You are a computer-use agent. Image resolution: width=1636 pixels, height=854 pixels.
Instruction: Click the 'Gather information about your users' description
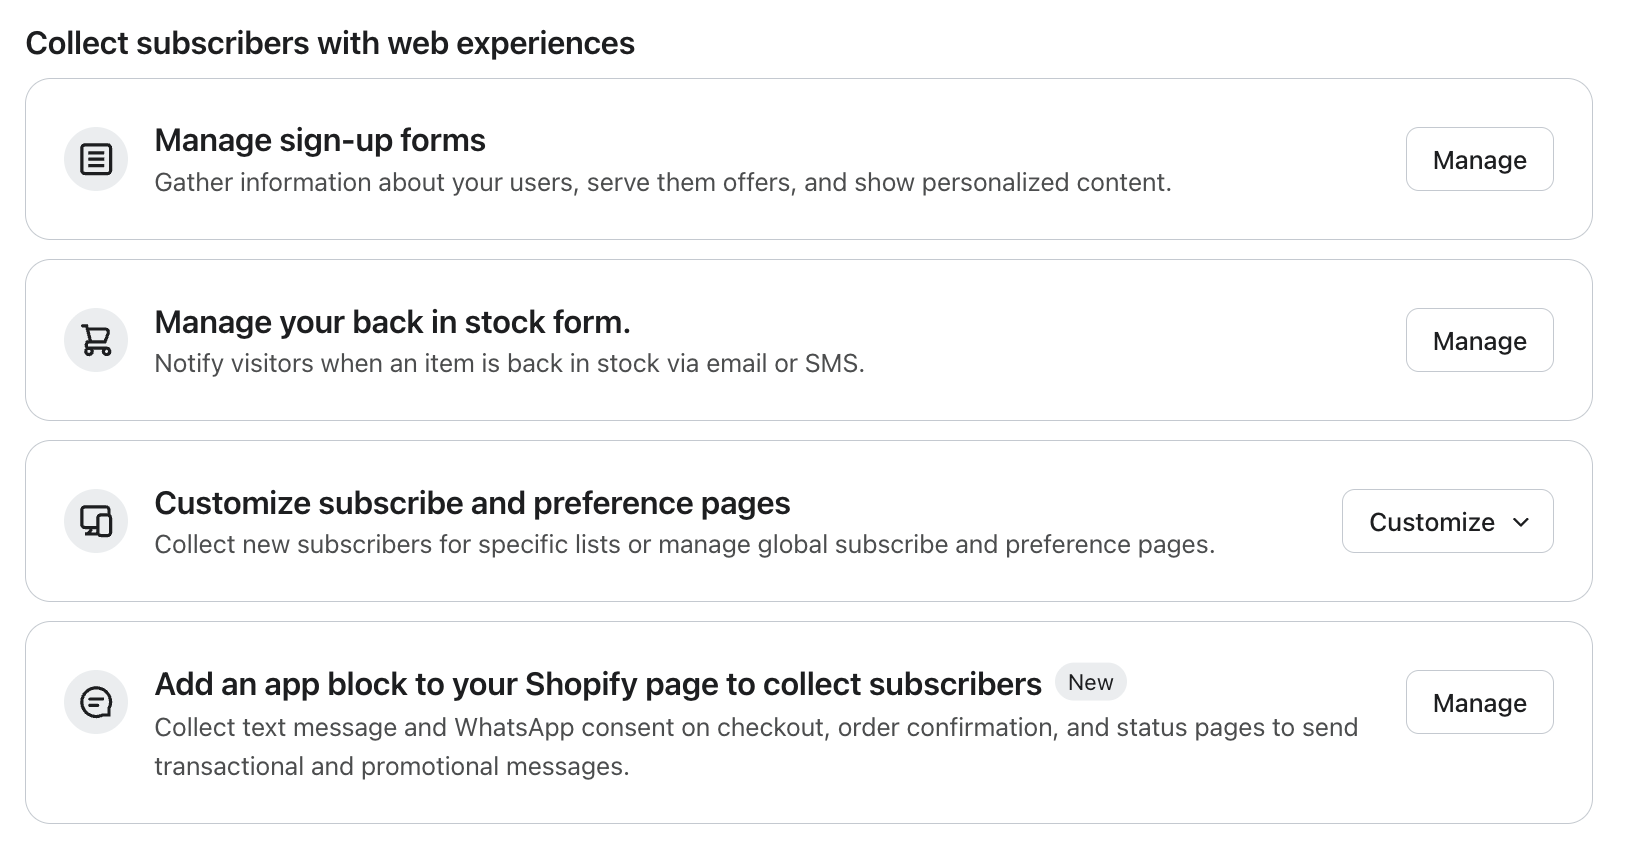[662, 183]
